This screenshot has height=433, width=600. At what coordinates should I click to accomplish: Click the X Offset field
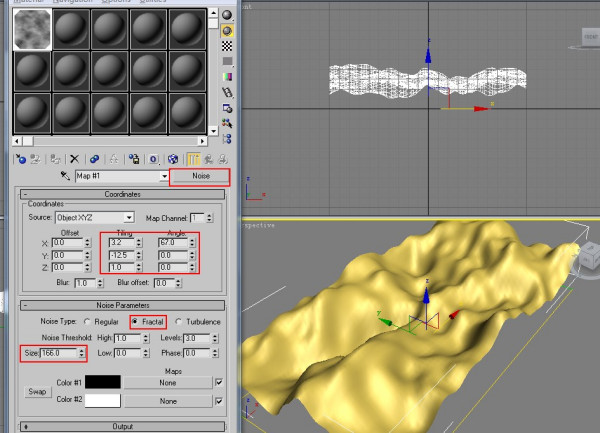[67, 243]
